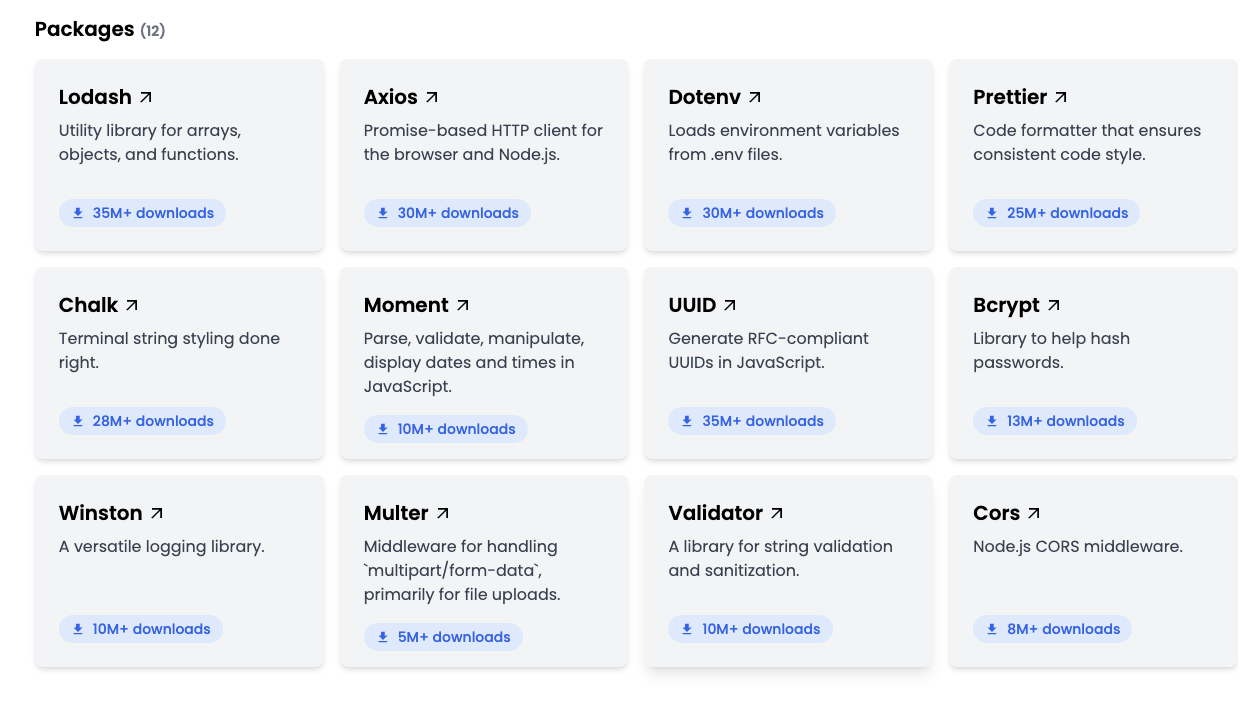Click Validator's "10M+ downloads" text
Screen dimensions: 1251x707
762,629
